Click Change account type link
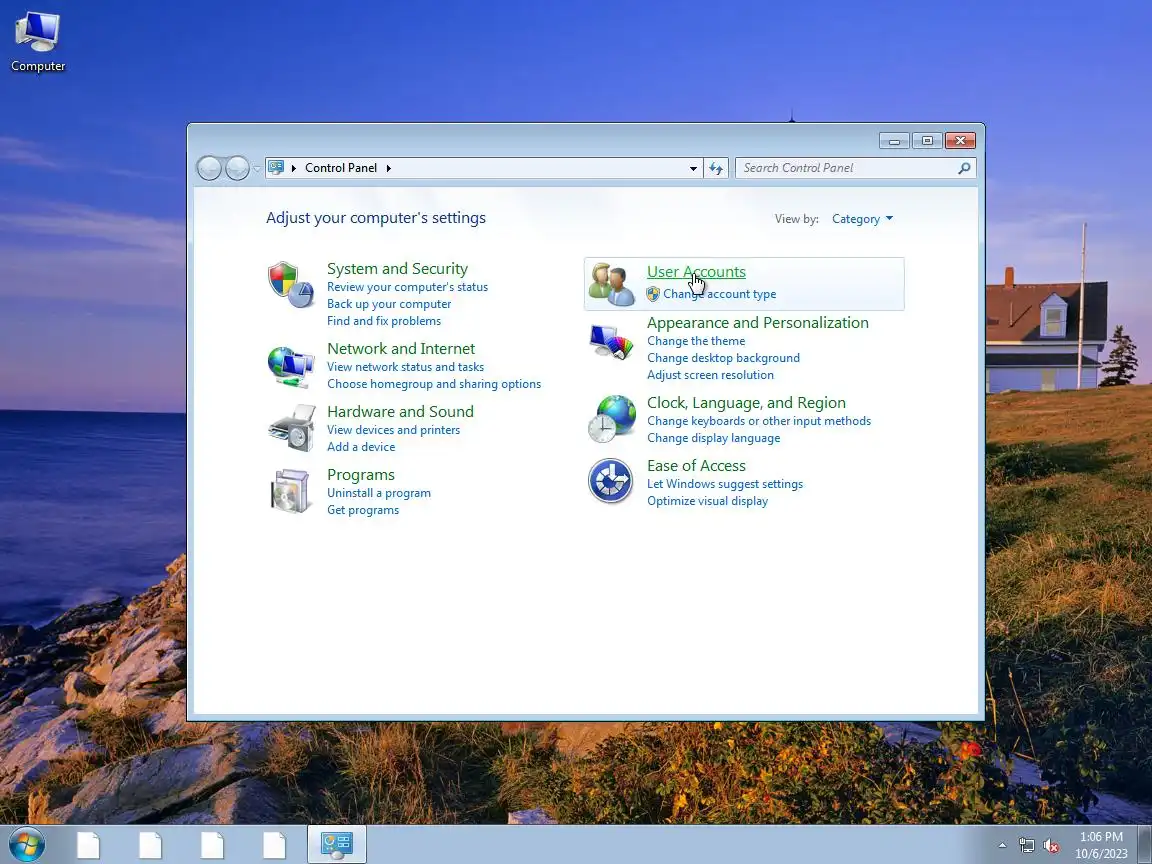 tap(719, 294)
